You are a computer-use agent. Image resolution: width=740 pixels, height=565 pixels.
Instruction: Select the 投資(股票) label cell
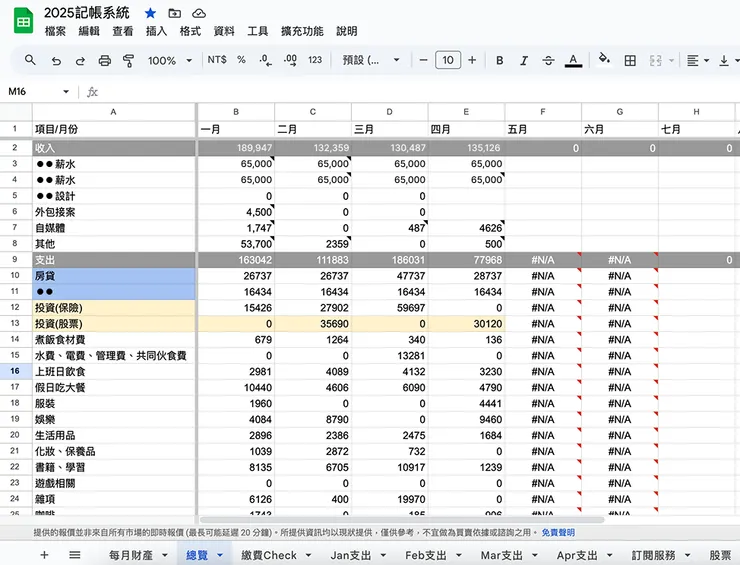coord(113,324)
